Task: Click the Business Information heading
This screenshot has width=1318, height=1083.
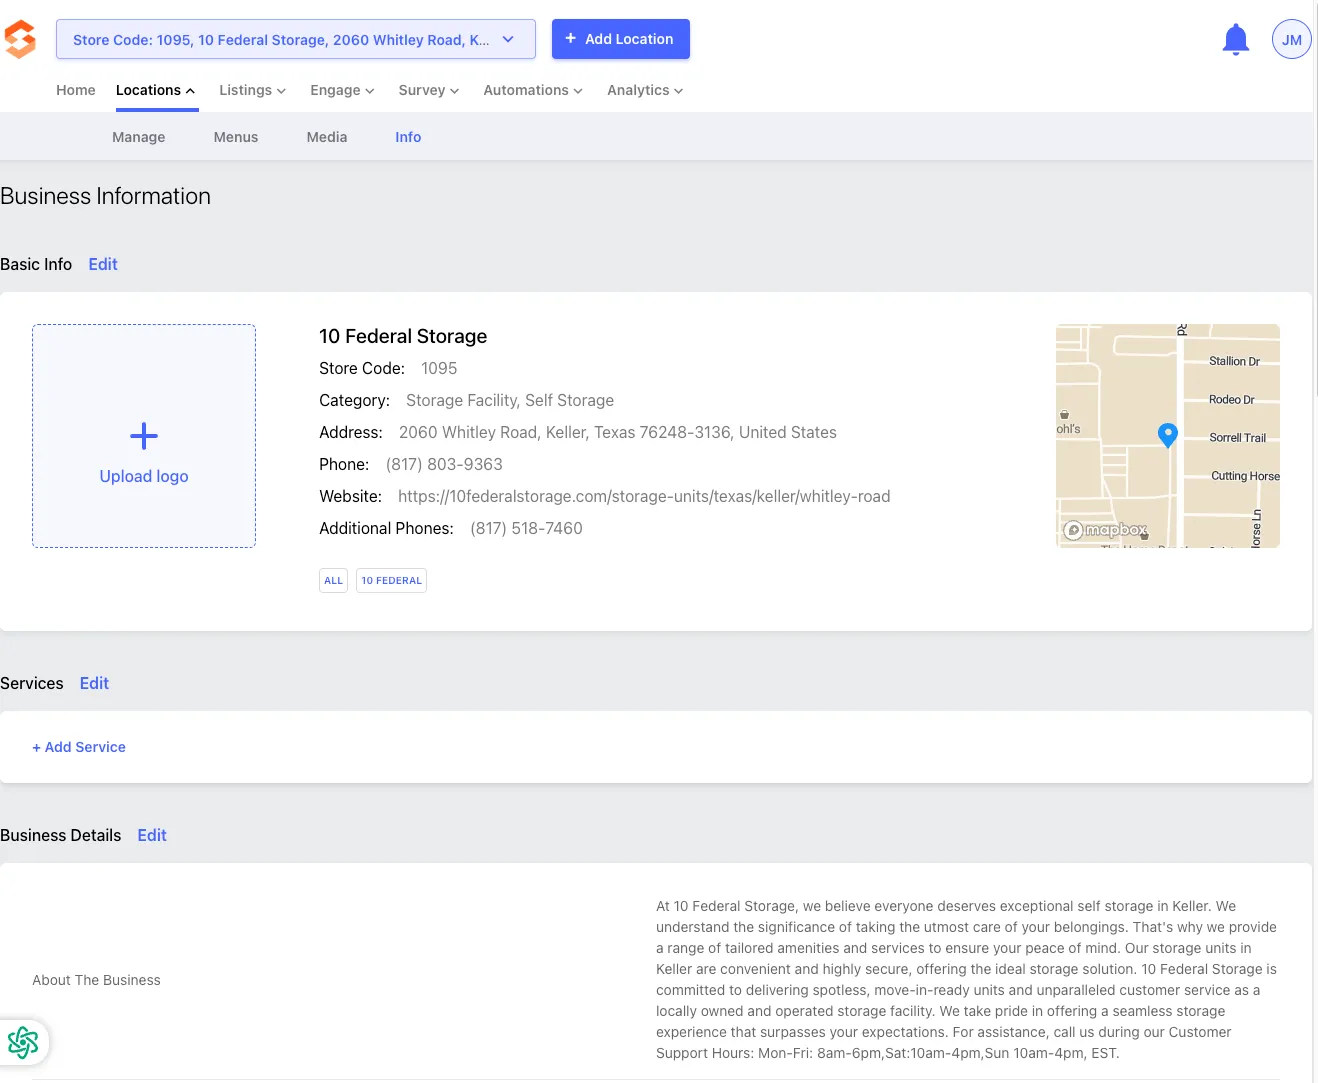Action: [x=106, y=196]
